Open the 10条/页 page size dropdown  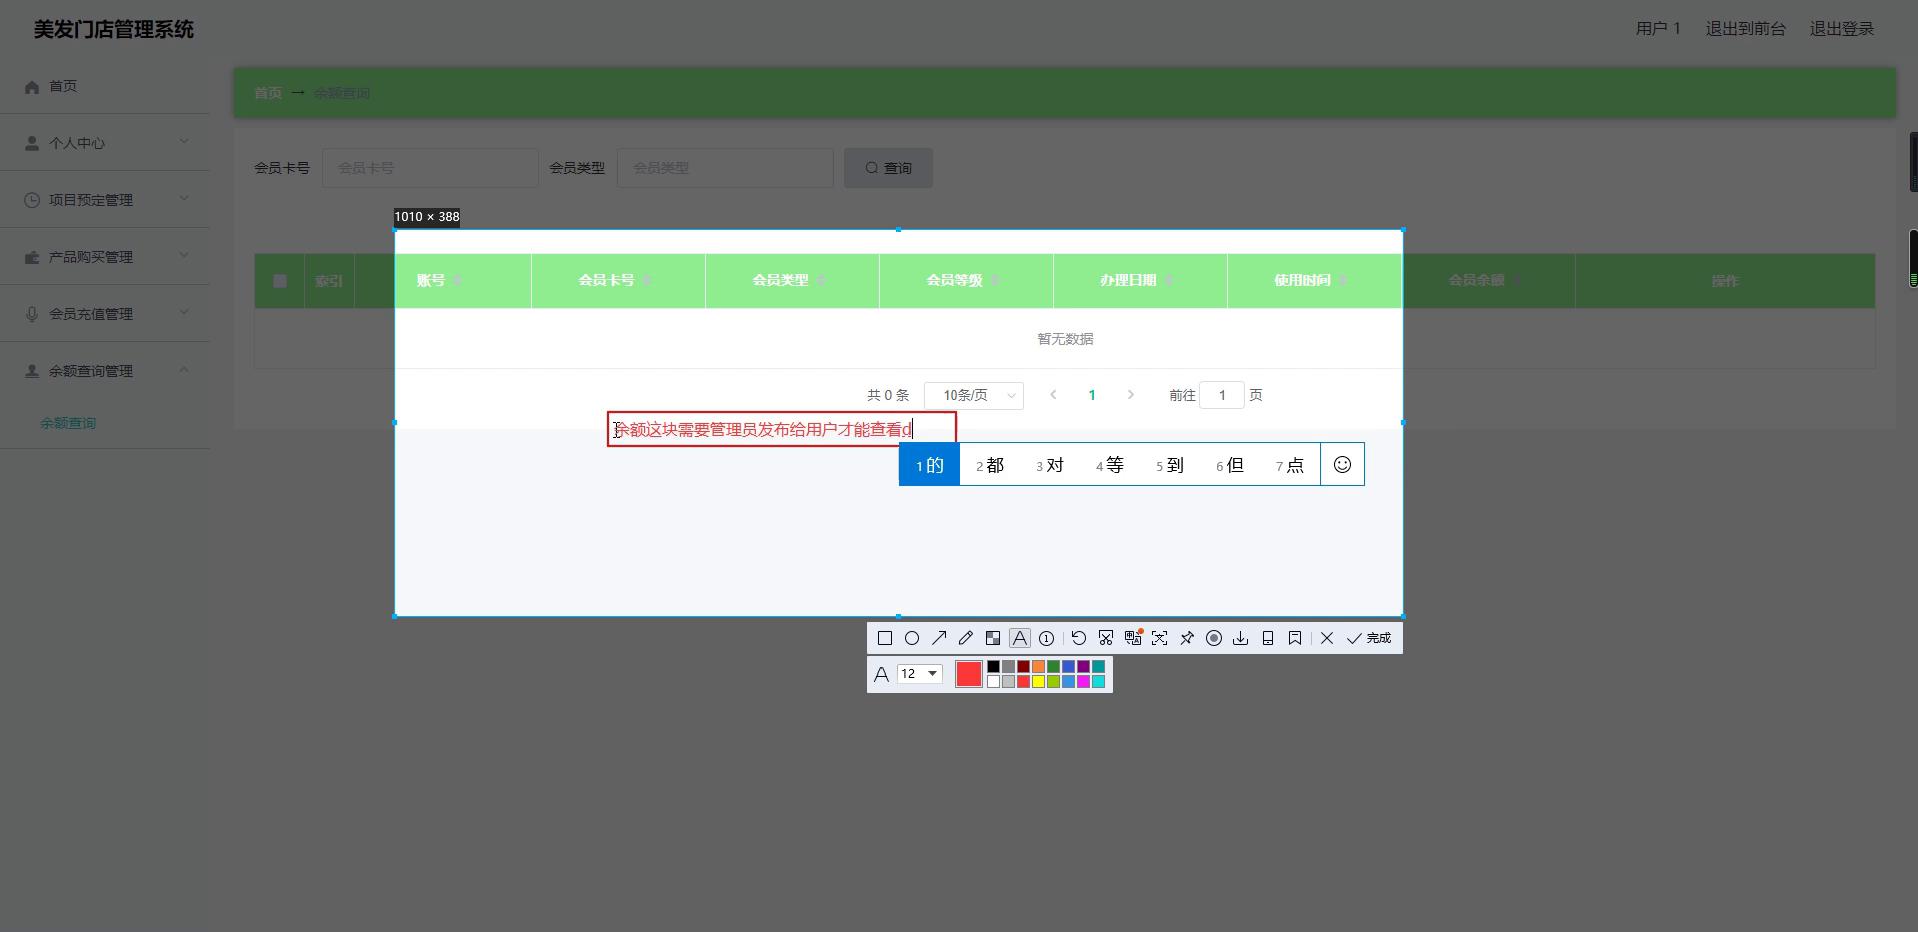point(973,396)
